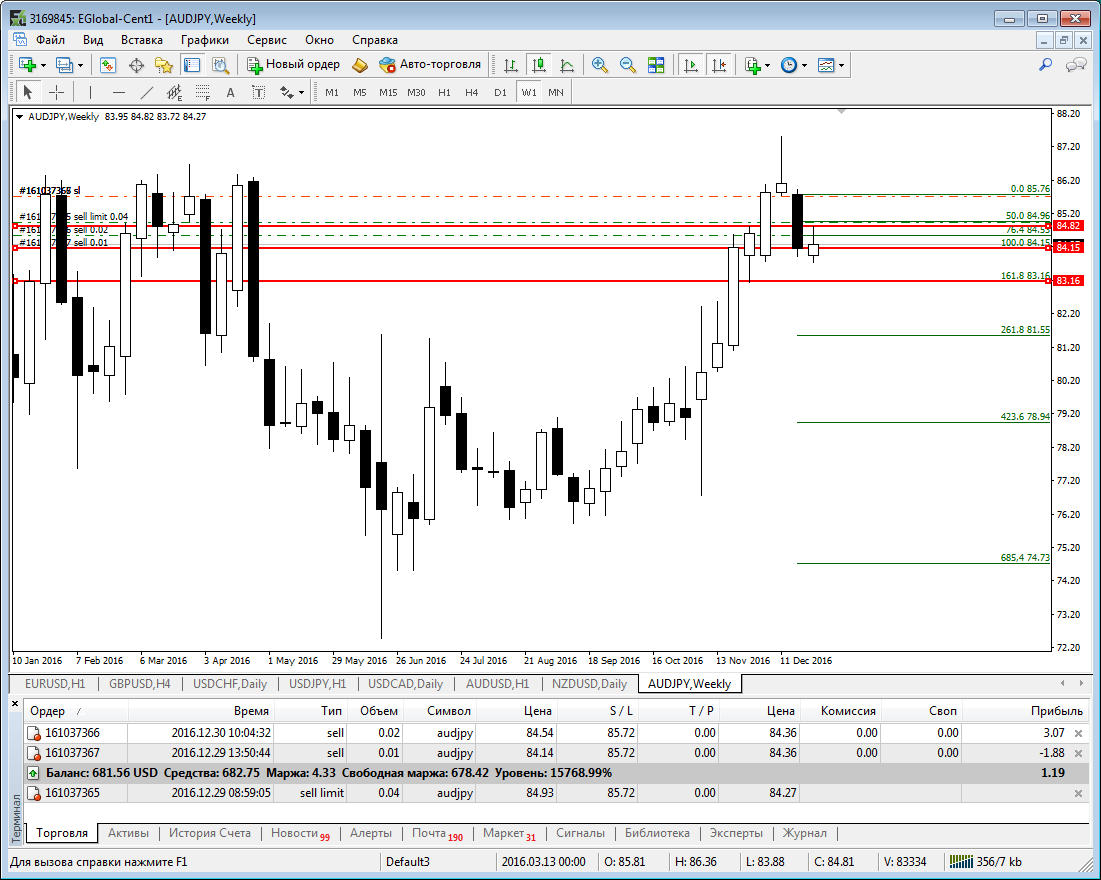Switch chart to candlestick mode
Screen dimensions: 1101x880
[x=539, y=65]
